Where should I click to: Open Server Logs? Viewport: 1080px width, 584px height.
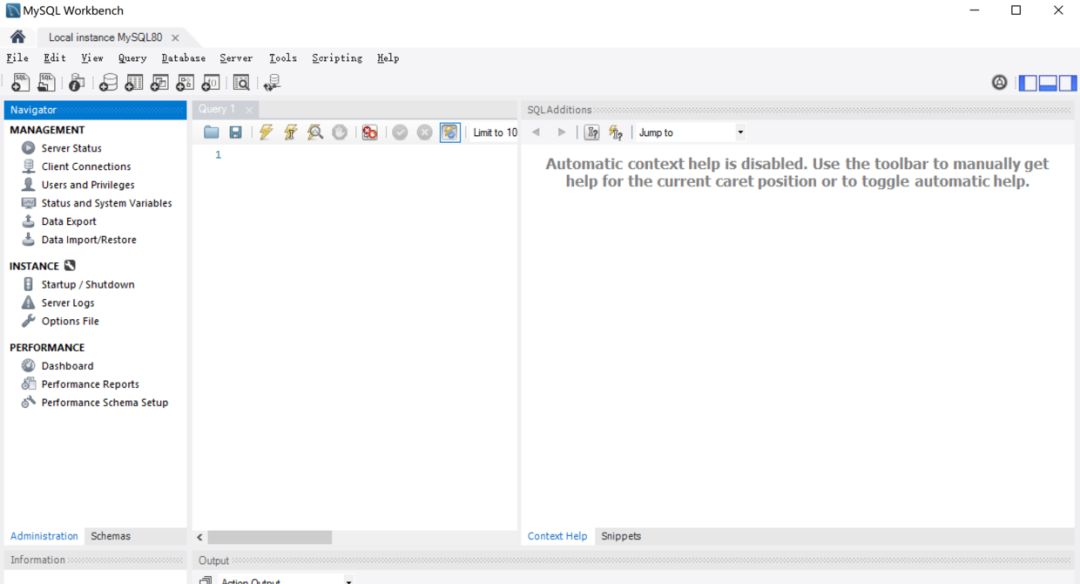[x=68, y=303]
